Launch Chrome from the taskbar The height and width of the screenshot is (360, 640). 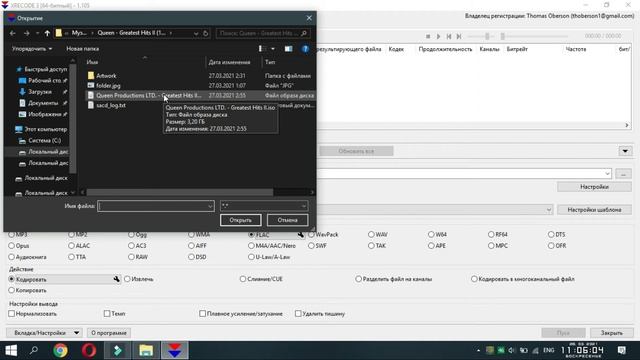60,350
